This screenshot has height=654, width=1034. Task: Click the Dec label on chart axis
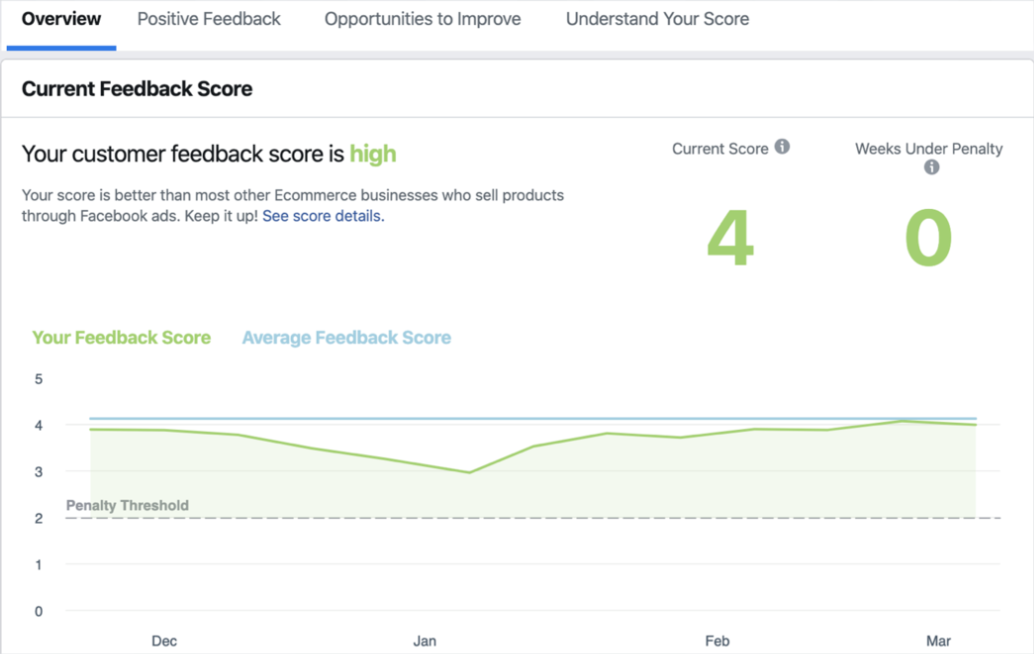164,641
